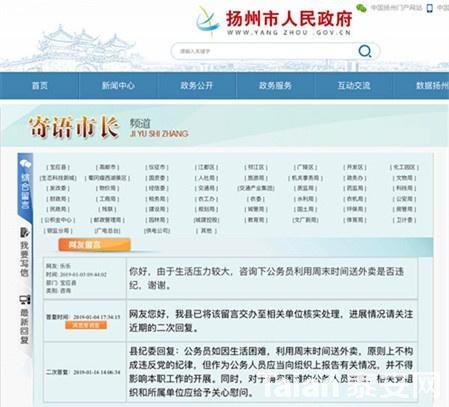This screenshot has width=449, height=407.
Task: Click the 环保局 department link
Action: pos(355,209)
